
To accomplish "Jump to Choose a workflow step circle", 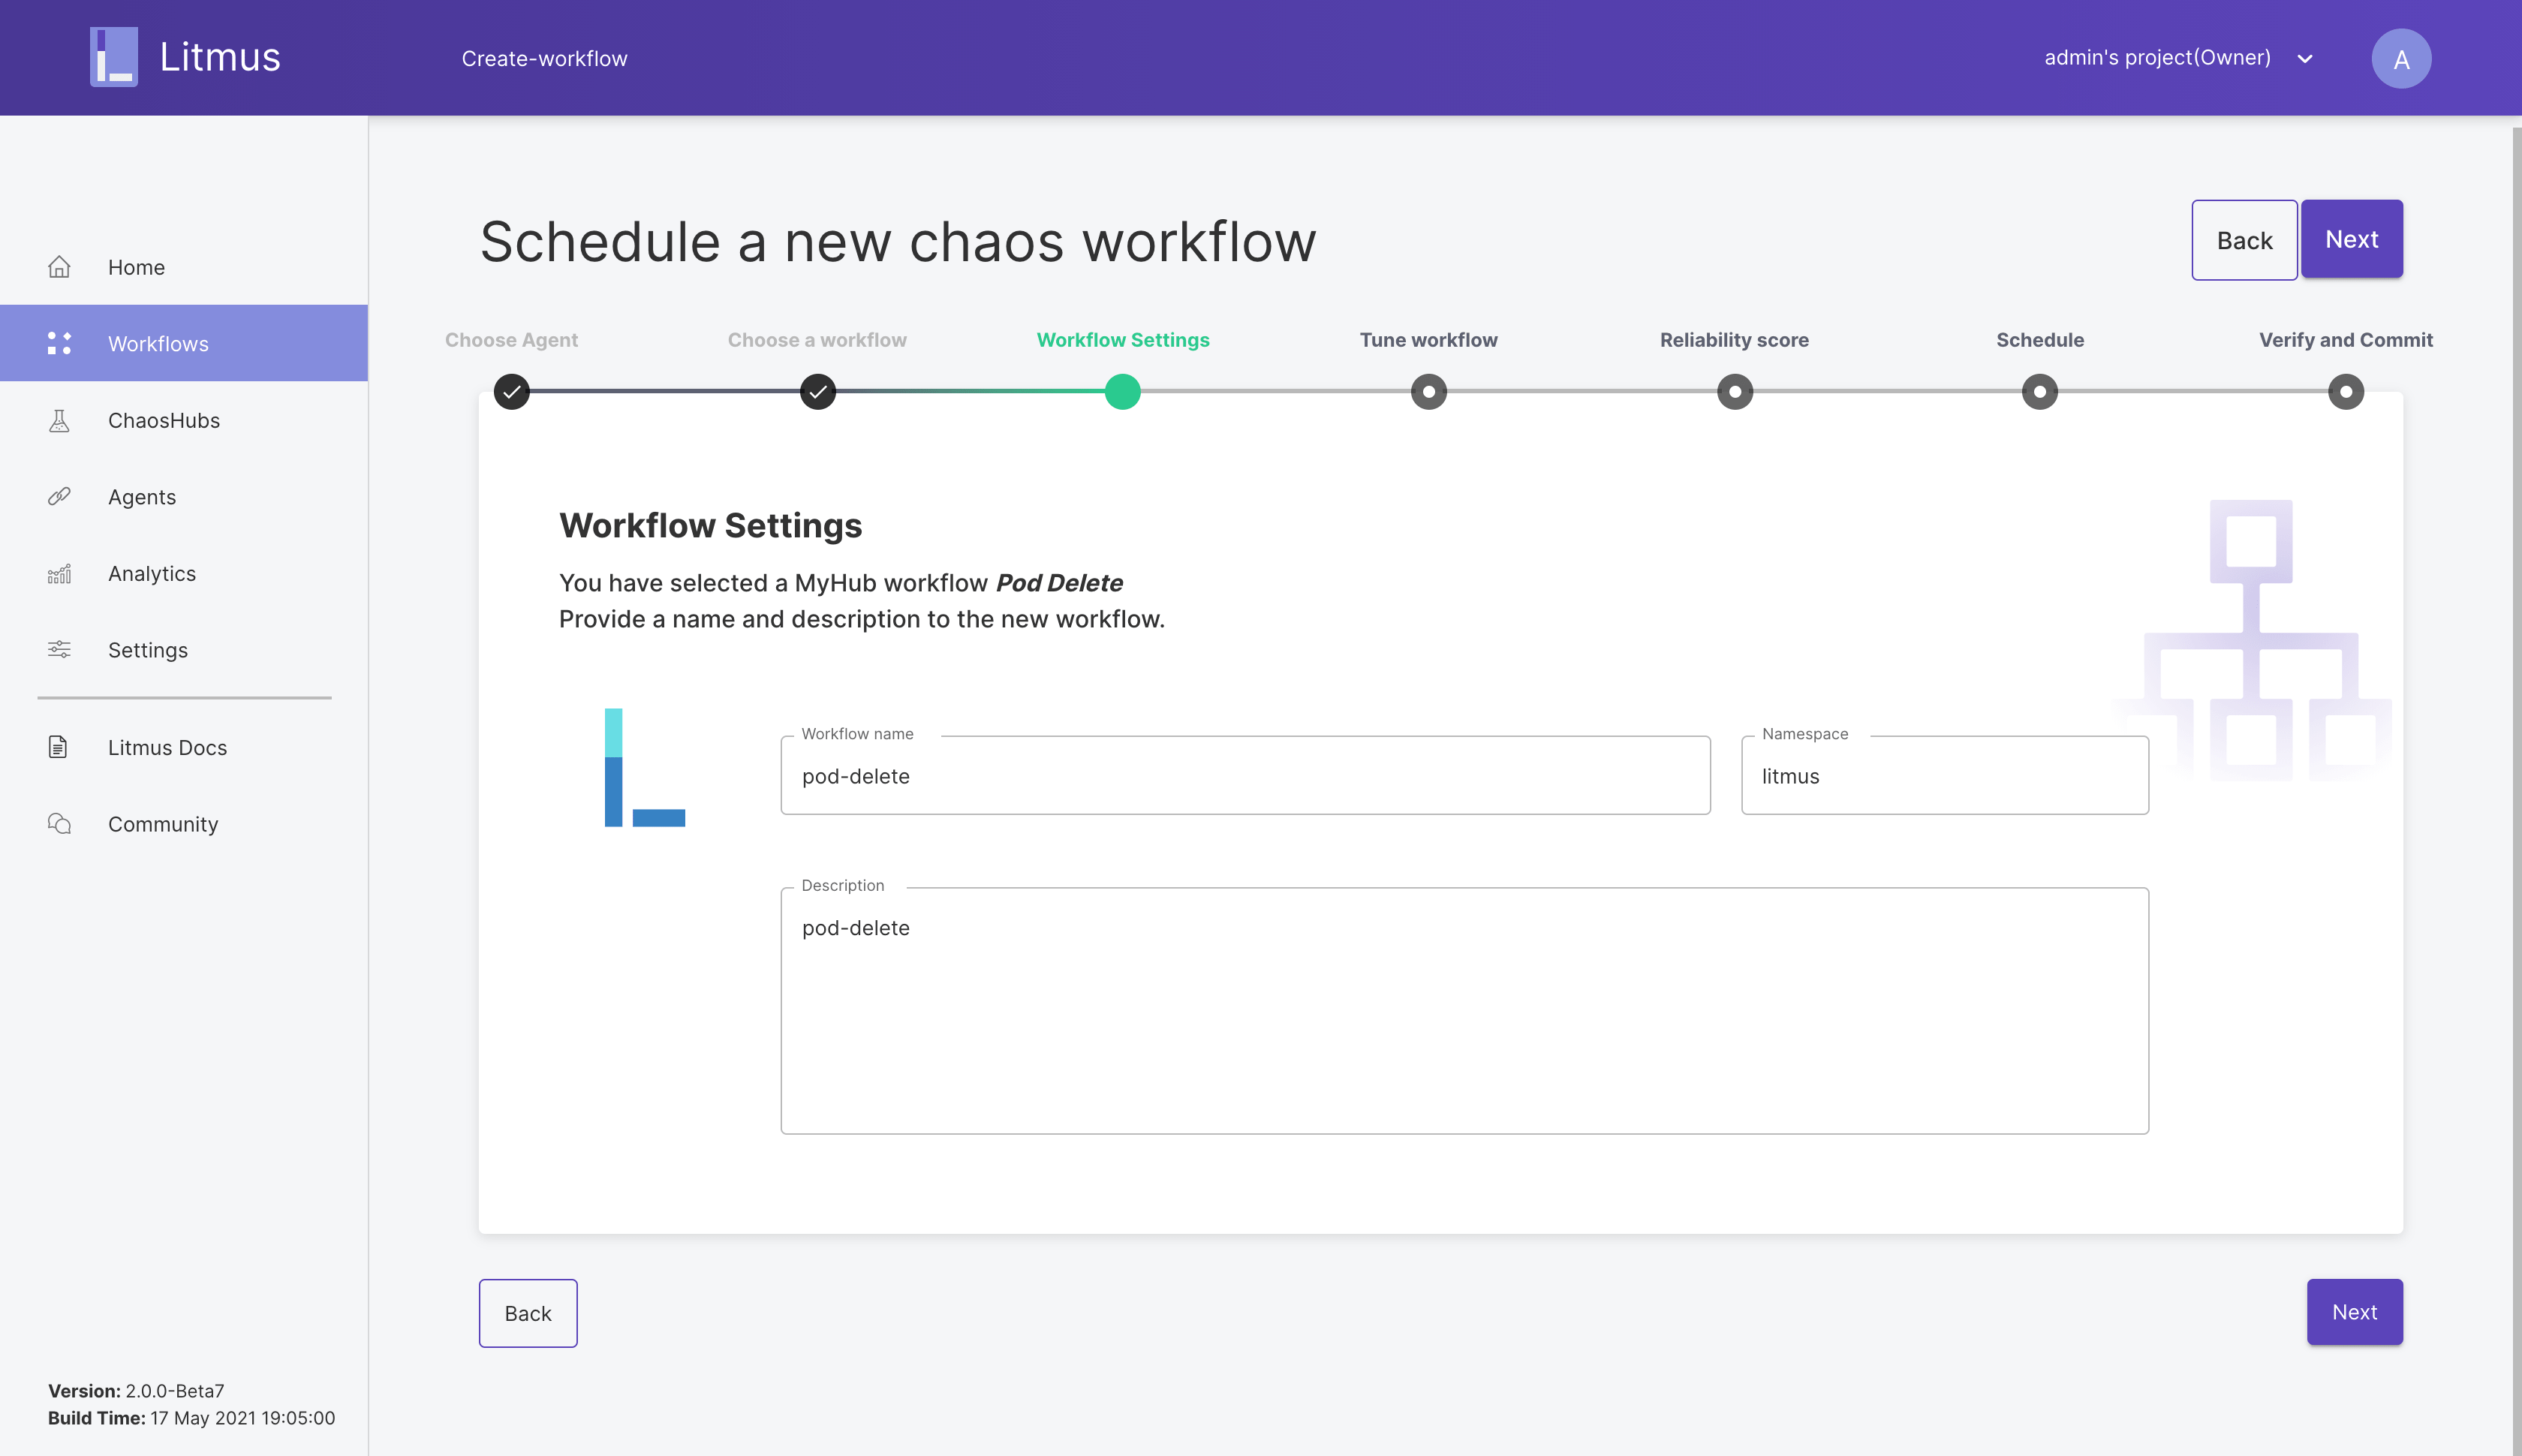I will click(817, 391).
